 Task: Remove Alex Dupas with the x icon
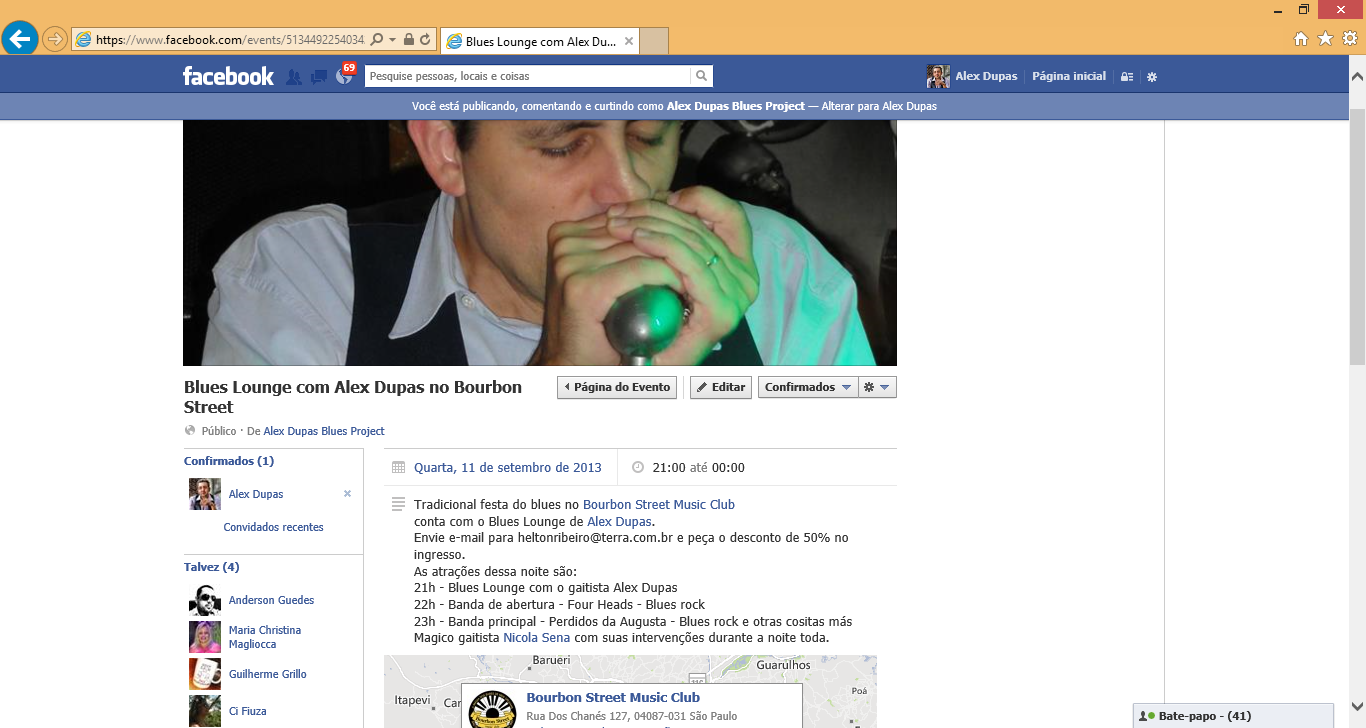coord(348,494)
